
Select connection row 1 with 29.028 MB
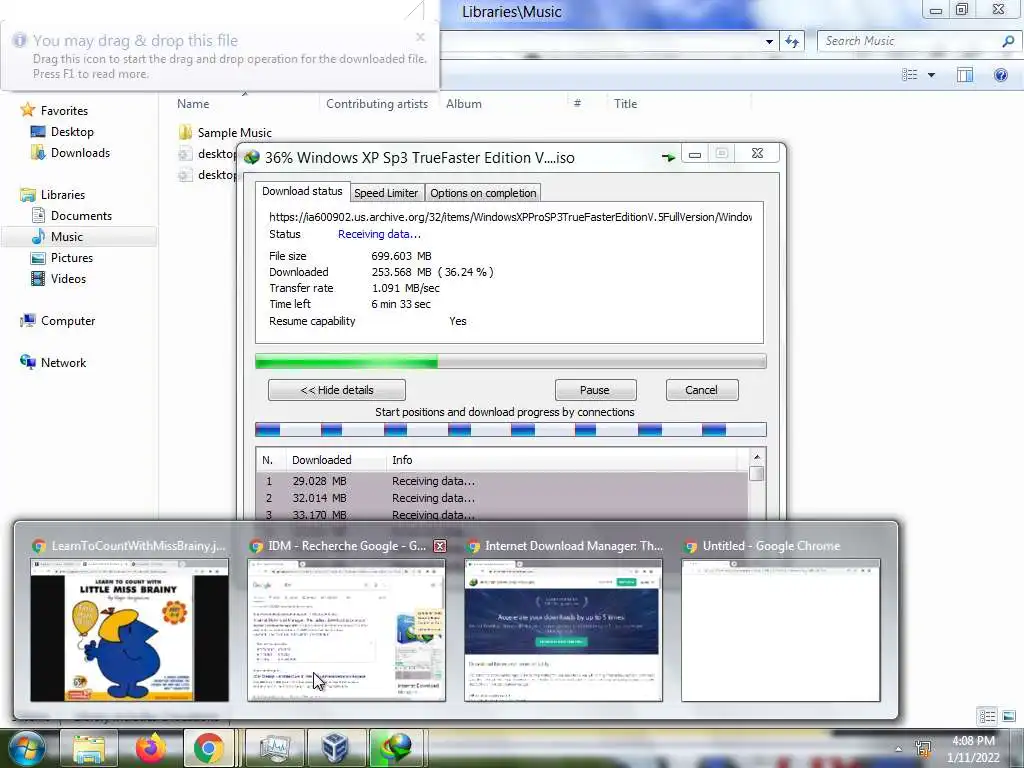[x=502, y=481]
